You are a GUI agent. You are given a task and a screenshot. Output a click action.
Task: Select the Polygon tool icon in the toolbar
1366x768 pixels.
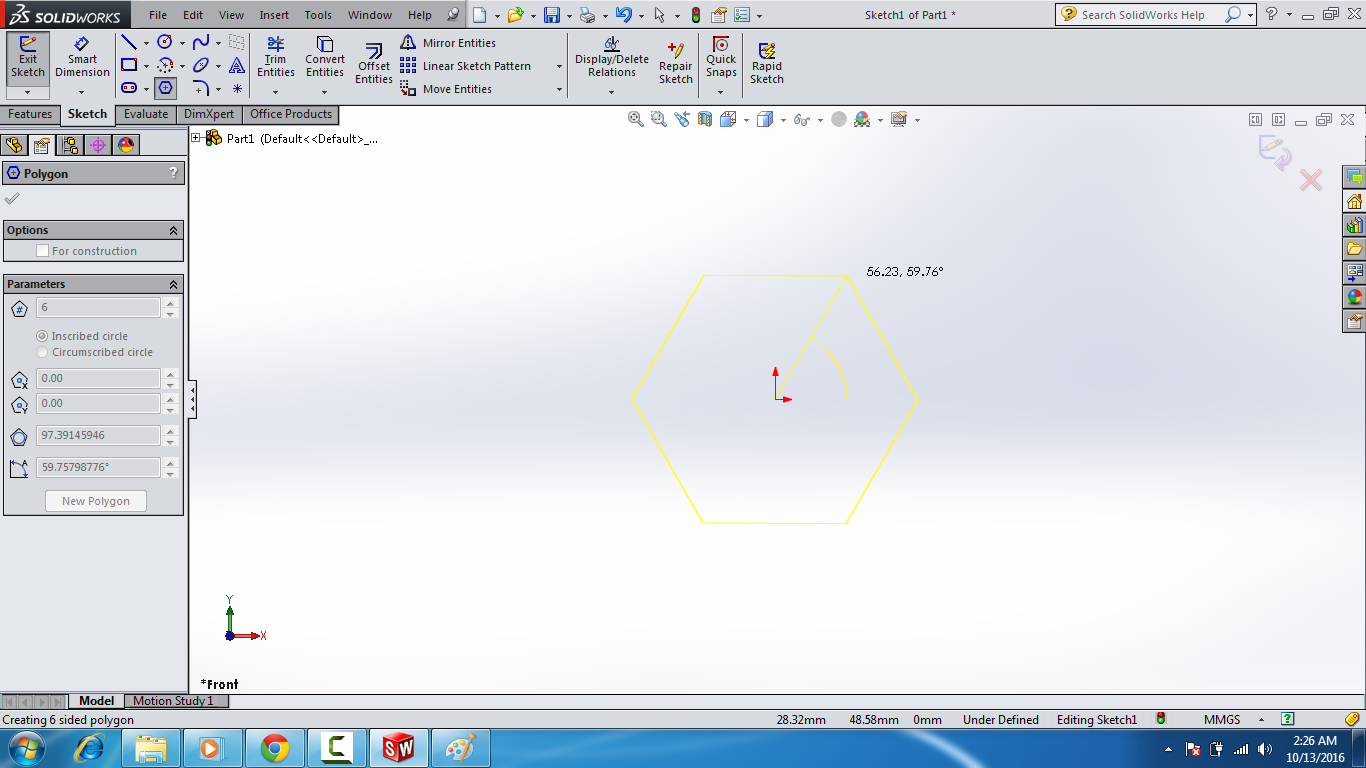pyautogui.click(x=165, y=88)
